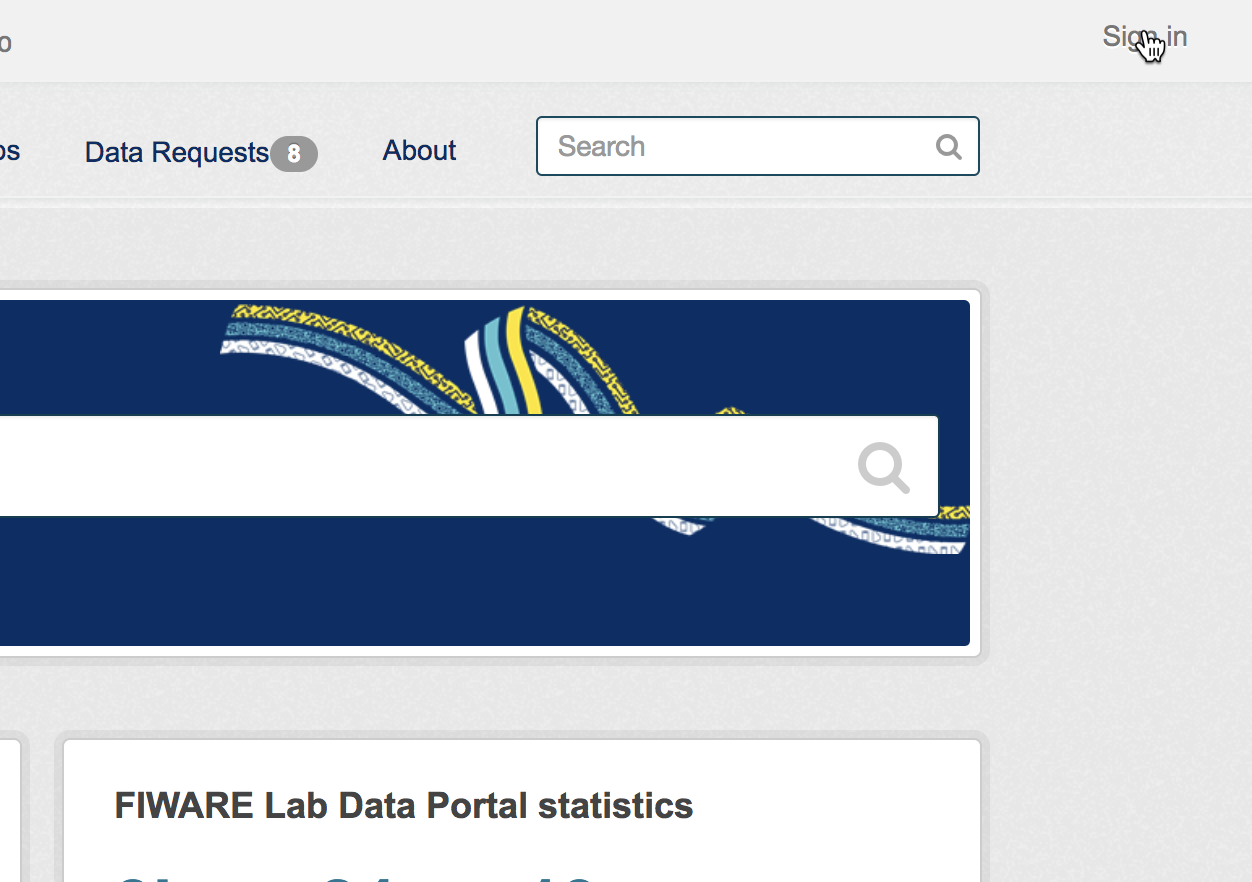Click the magnifier icon in top Search field
Image resolution: width=1252 pixels, height=882 pixels.
(x=949, y=147)
